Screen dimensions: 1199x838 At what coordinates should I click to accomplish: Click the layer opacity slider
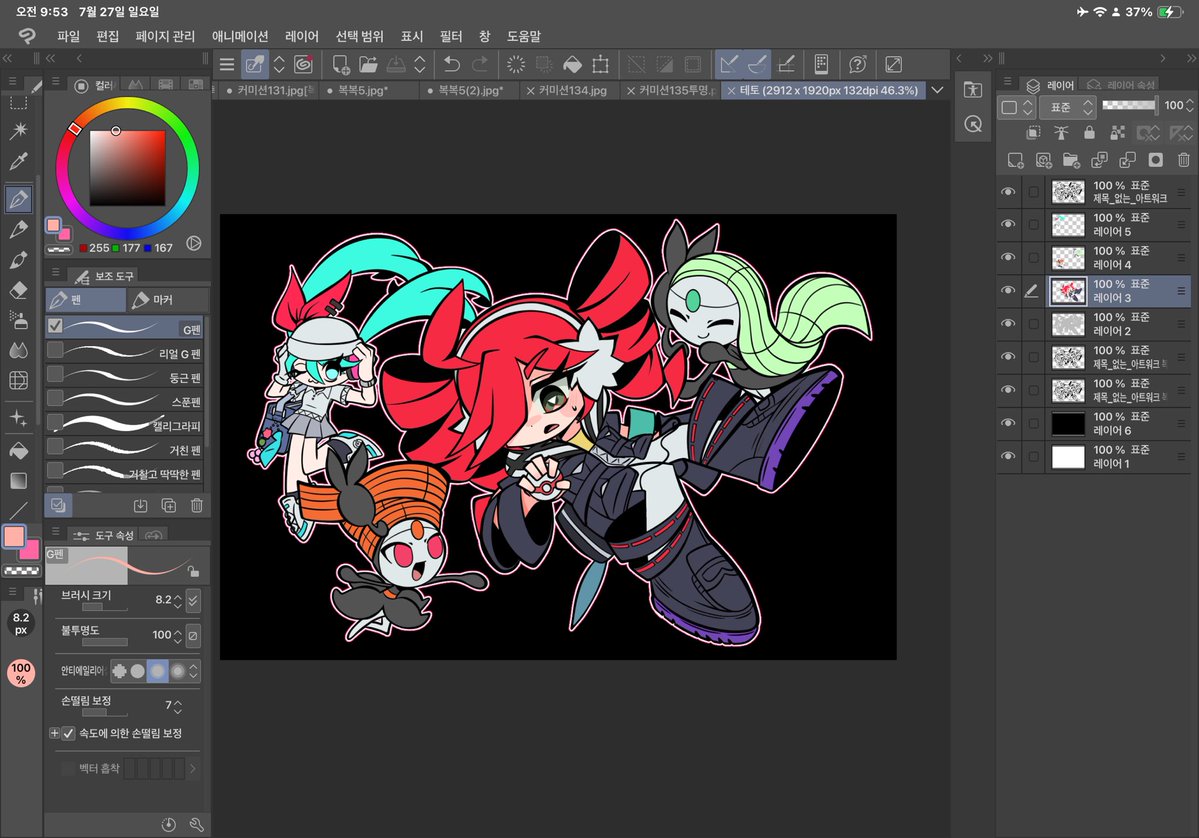pyautogui.click(x=1129, y=106)
